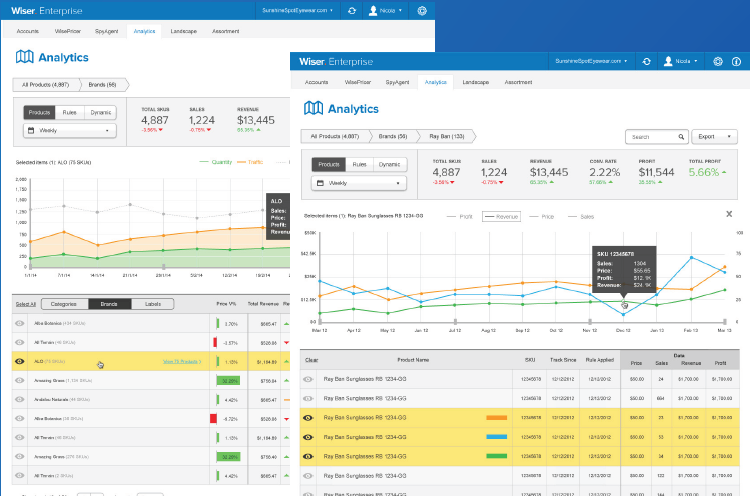Toggle eye on Ray Ban row with blue swatch
The height and width of the screenshot is (496, 750).
click(x=309, y=437)
